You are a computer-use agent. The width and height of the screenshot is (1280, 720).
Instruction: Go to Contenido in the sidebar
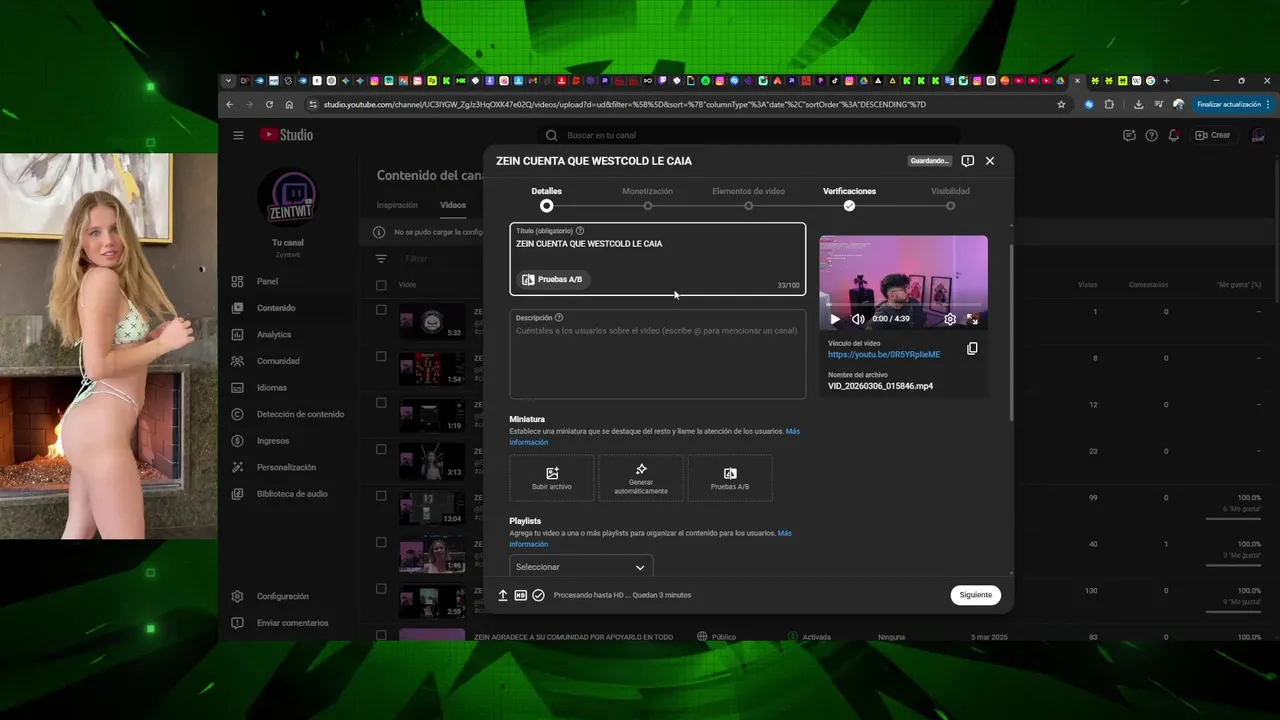tap(276, 308)
